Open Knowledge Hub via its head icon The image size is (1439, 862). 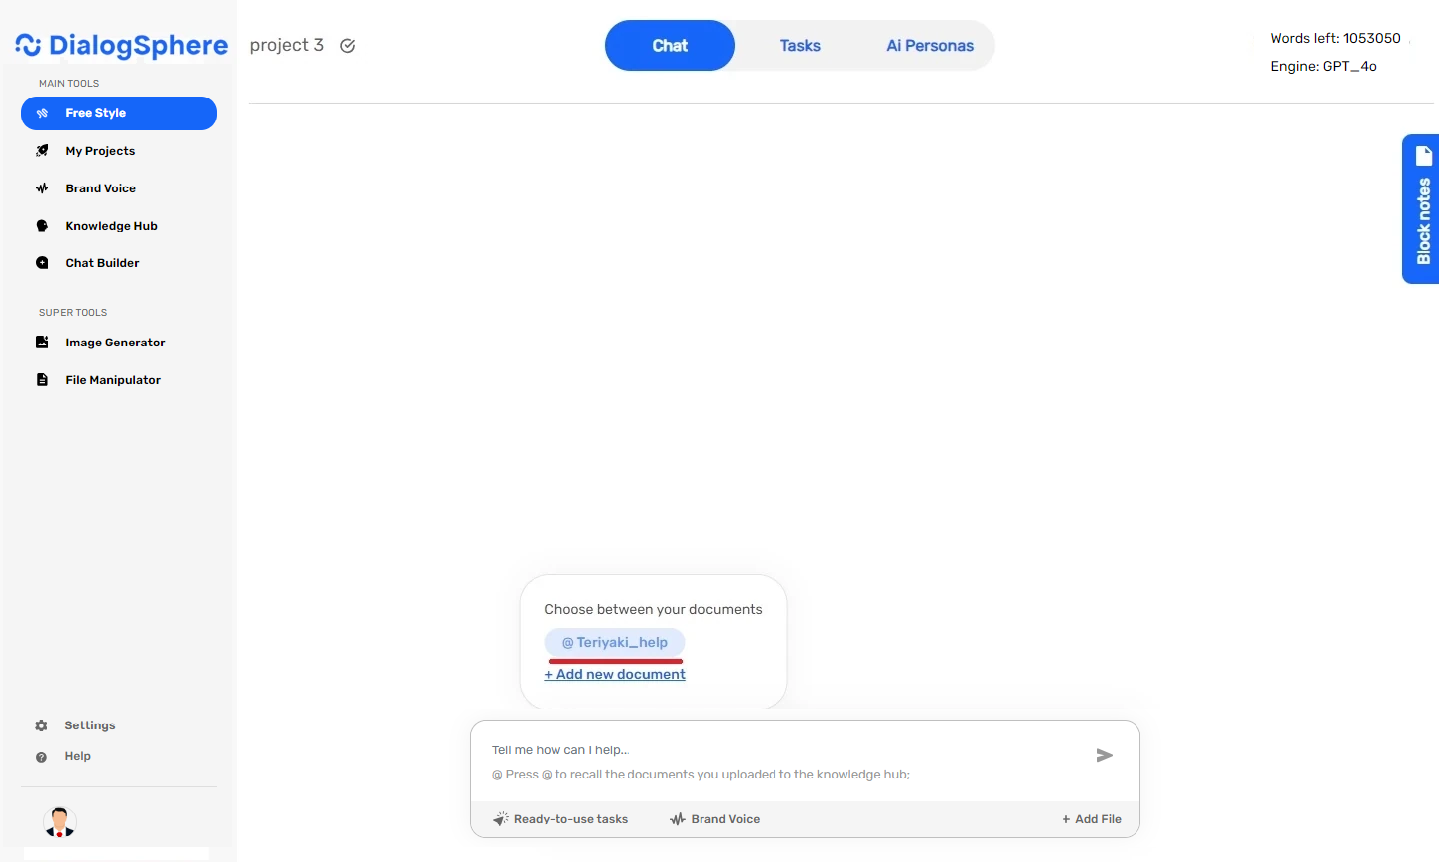pyautogui.click(x=42, y=226)
